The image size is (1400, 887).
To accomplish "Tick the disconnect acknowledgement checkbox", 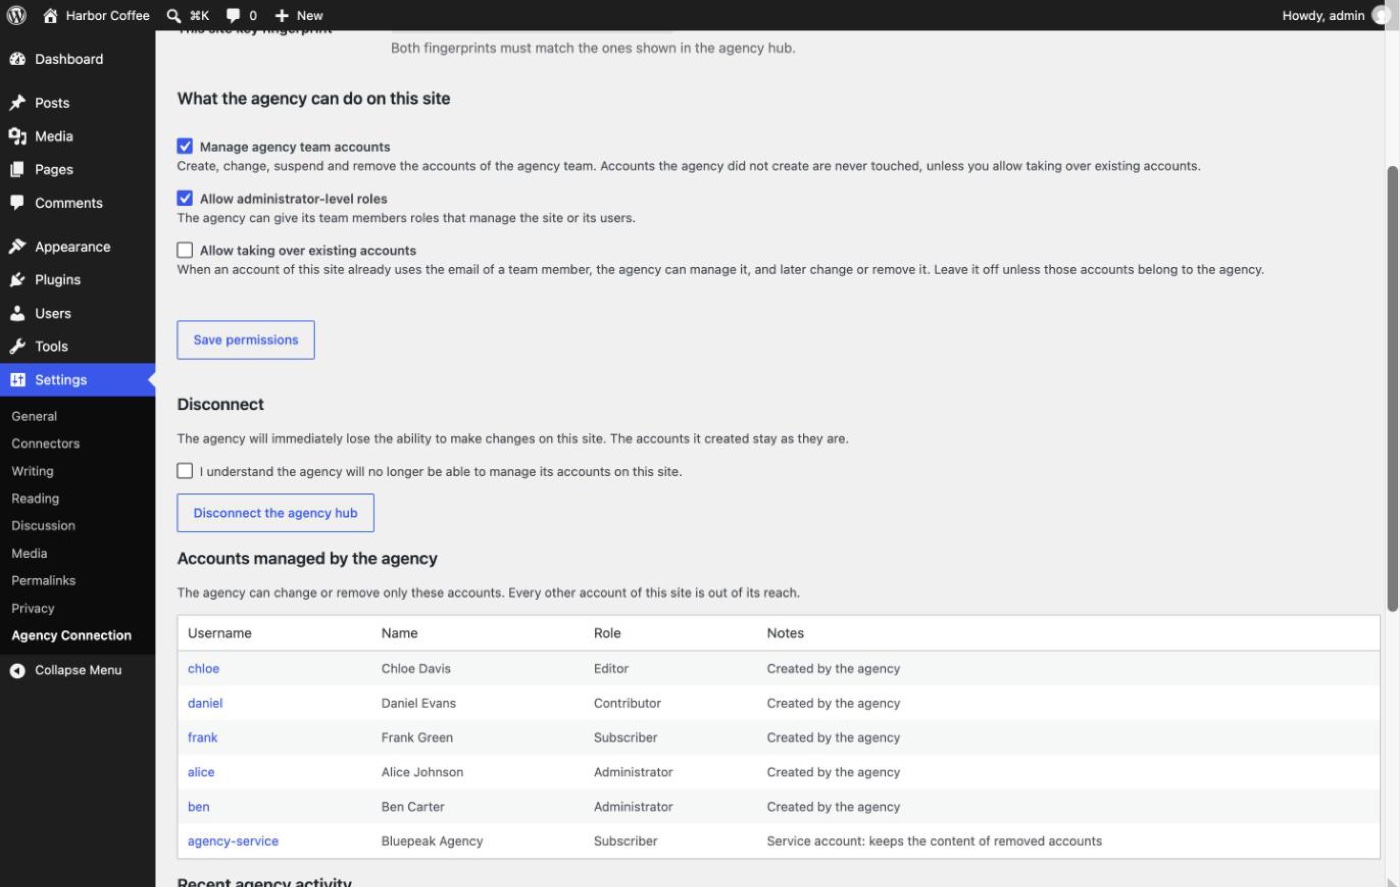I will (185, 471).
